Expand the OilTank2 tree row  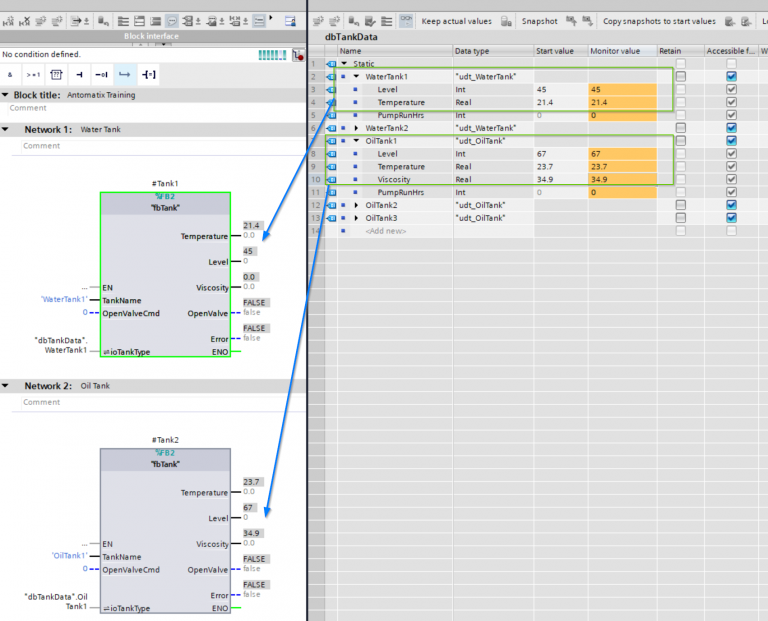click(x=357, y=205)
